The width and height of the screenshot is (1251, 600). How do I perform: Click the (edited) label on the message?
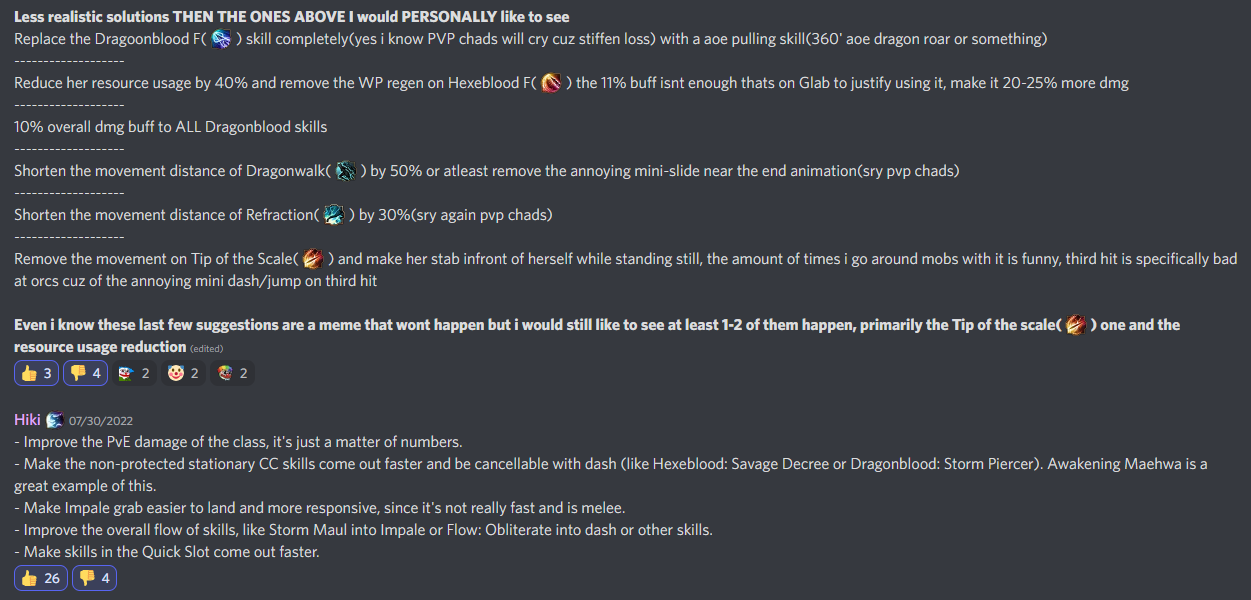(207, 348)
